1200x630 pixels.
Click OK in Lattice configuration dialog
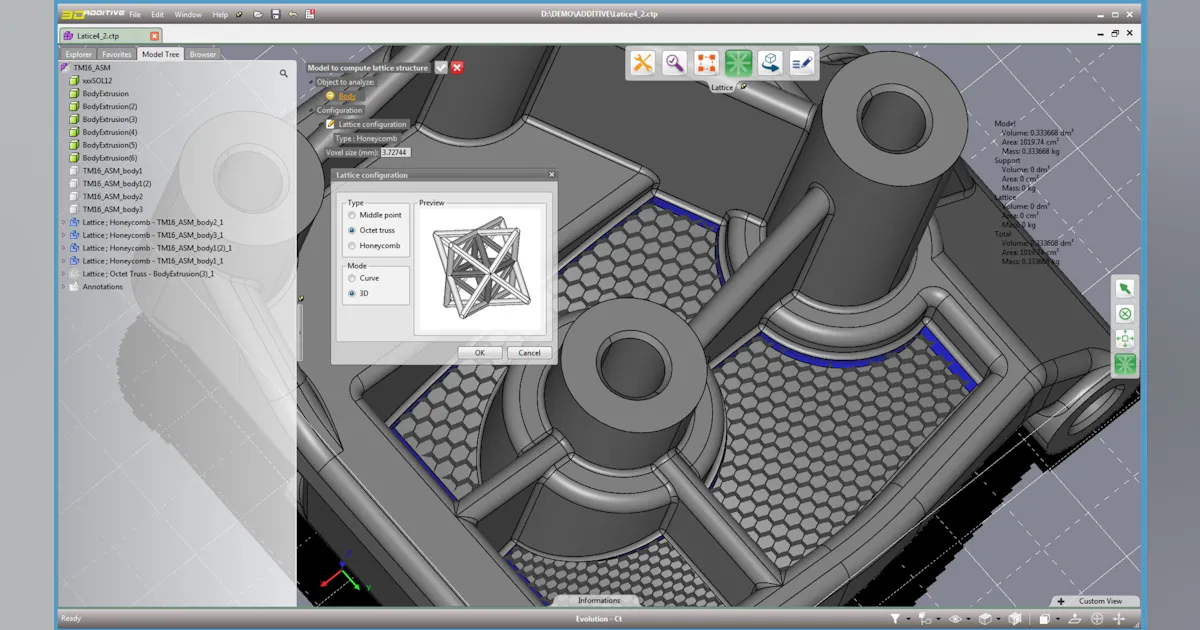coord(480,352)
